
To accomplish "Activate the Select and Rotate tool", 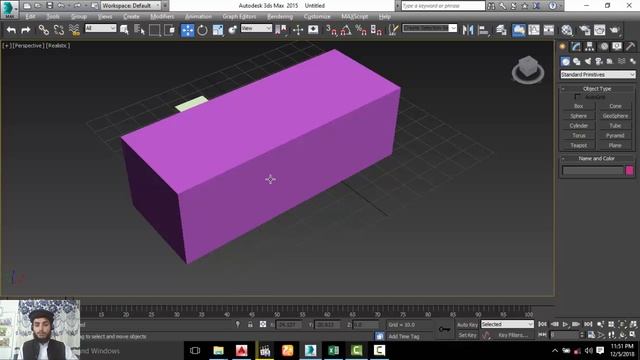I will (202, 30).
